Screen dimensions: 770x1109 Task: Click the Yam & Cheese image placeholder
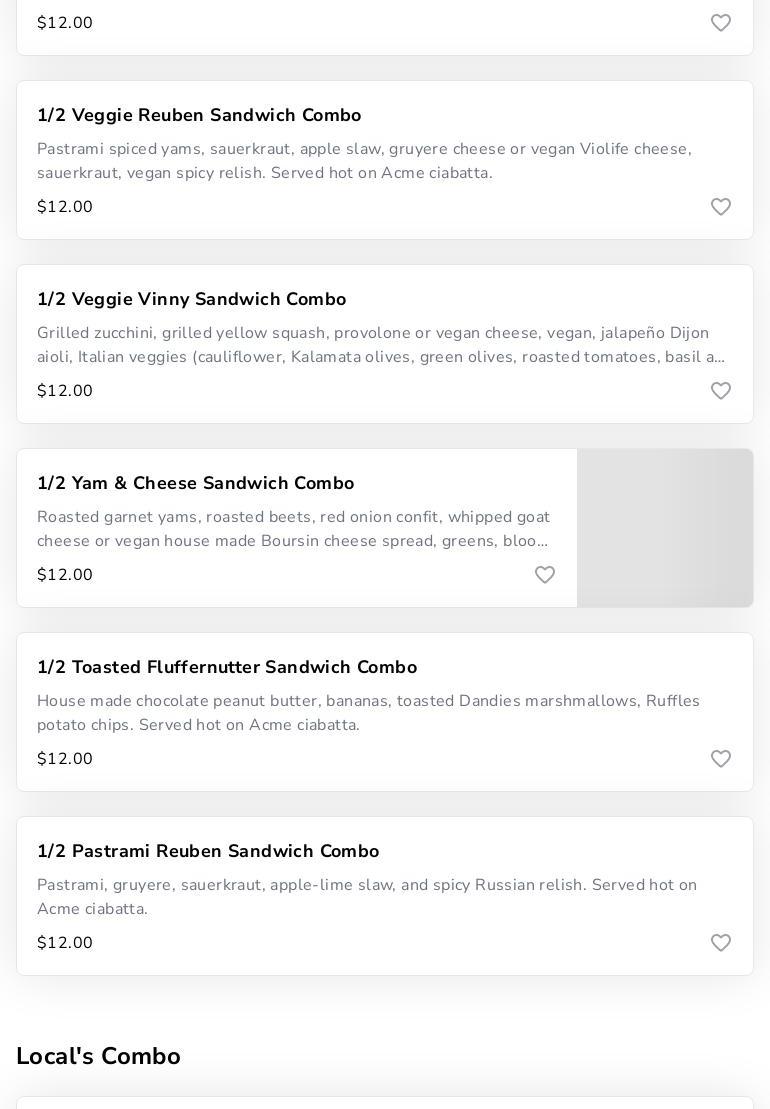tap(665, 528)
